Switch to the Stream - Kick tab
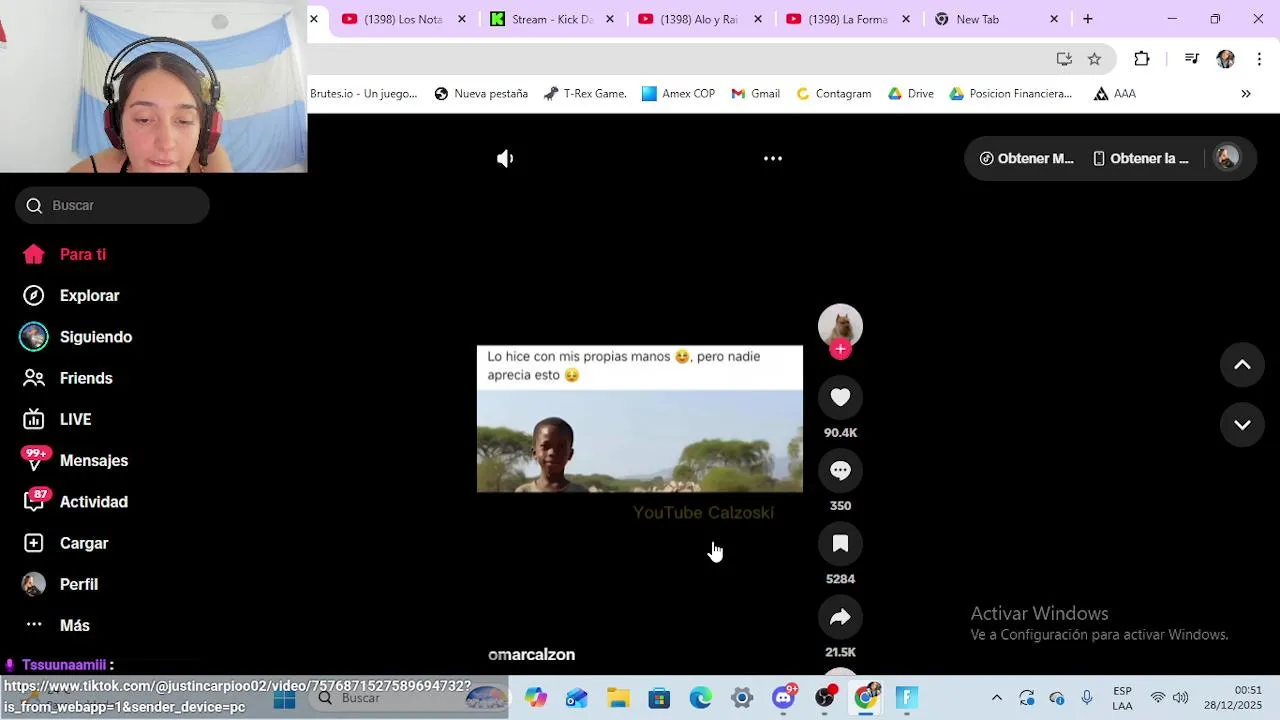Image resolution: width=1280 pixels, height=720 pixels. pyautogui.click(x=551, y=19)
